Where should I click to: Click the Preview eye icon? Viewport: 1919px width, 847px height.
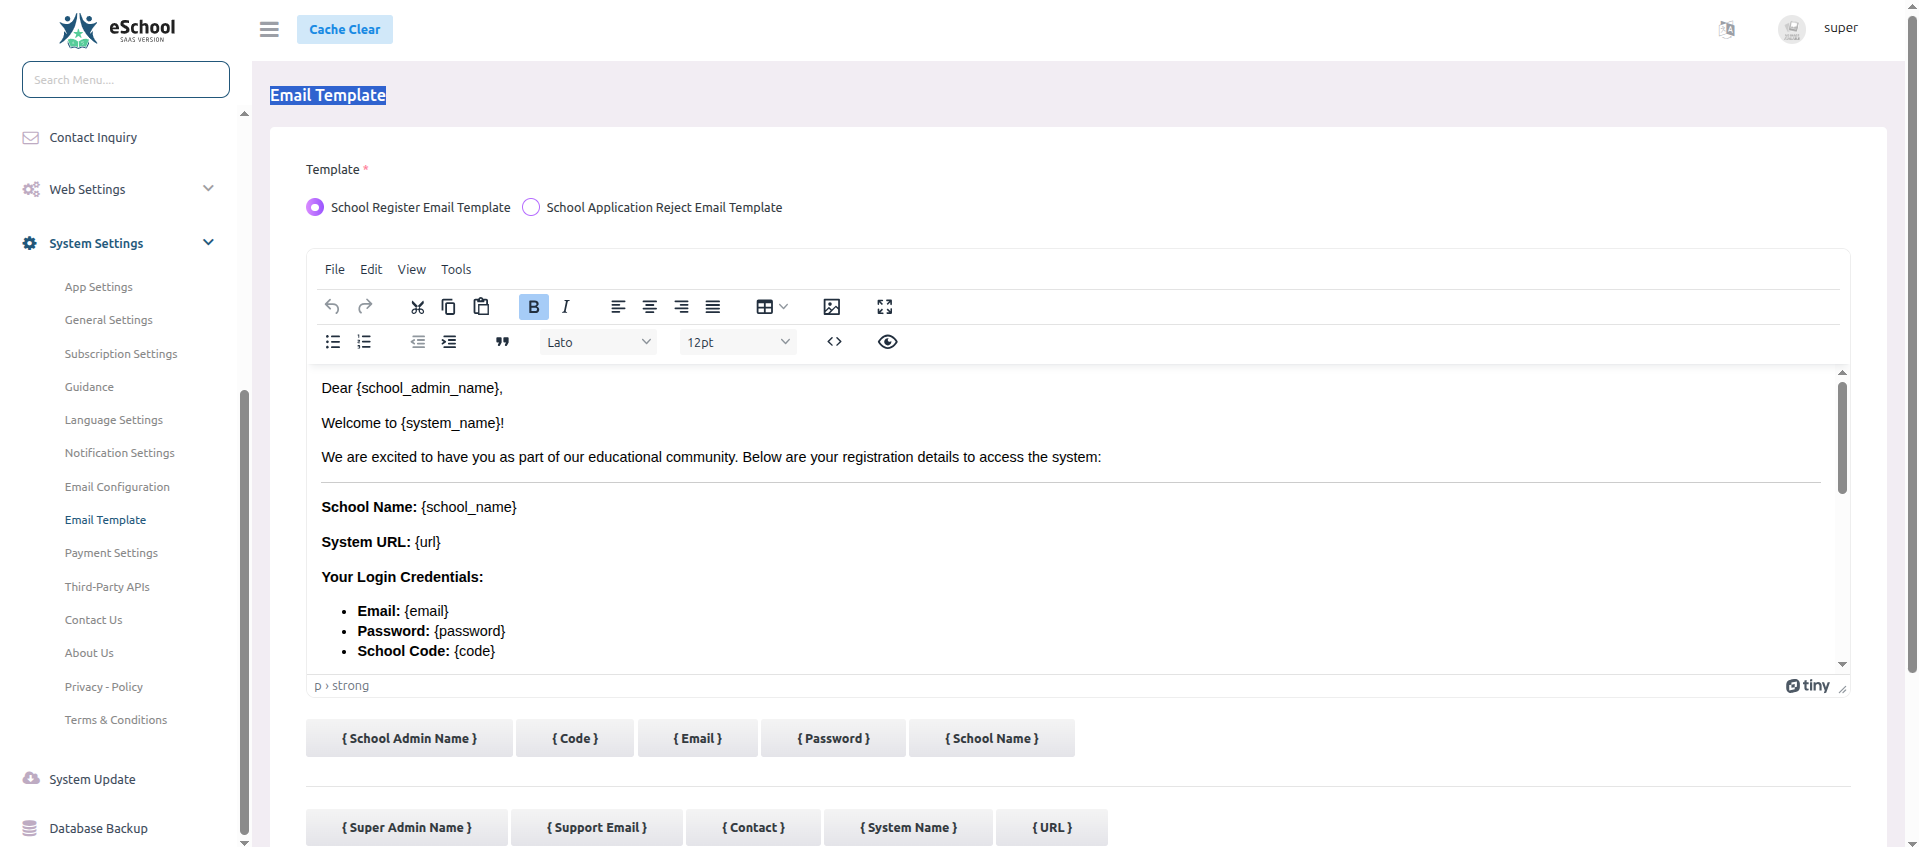[887, 342]
